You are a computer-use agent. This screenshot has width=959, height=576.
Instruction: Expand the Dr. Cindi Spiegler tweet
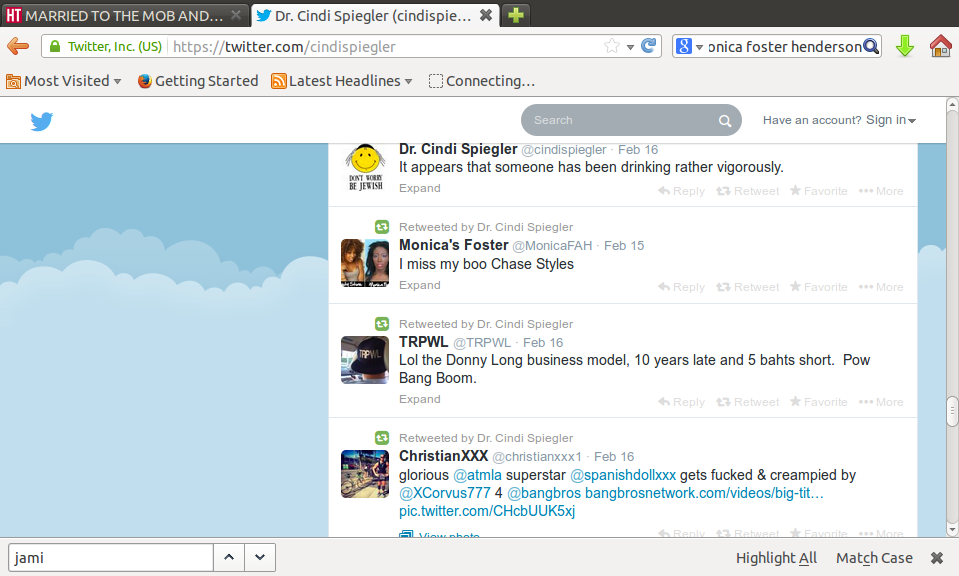(x=420, y=188)
